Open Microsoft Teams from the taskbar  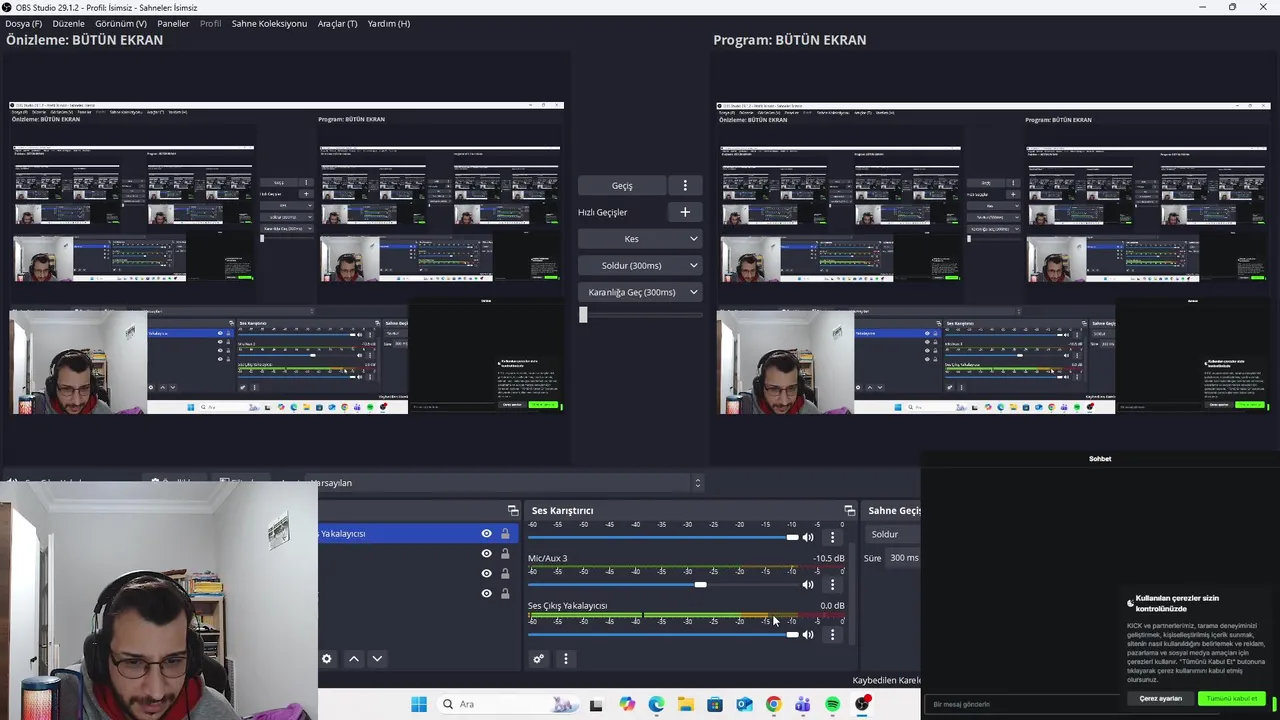(x=803, y=704)
